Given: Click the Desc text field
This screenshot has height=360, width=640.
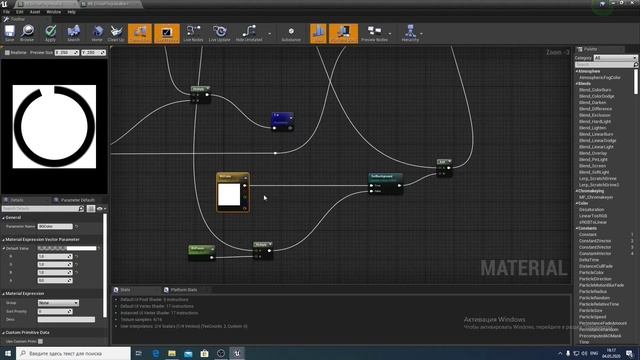Looking at the screenshot, I should pyautogui.click(x=66, y=320).
